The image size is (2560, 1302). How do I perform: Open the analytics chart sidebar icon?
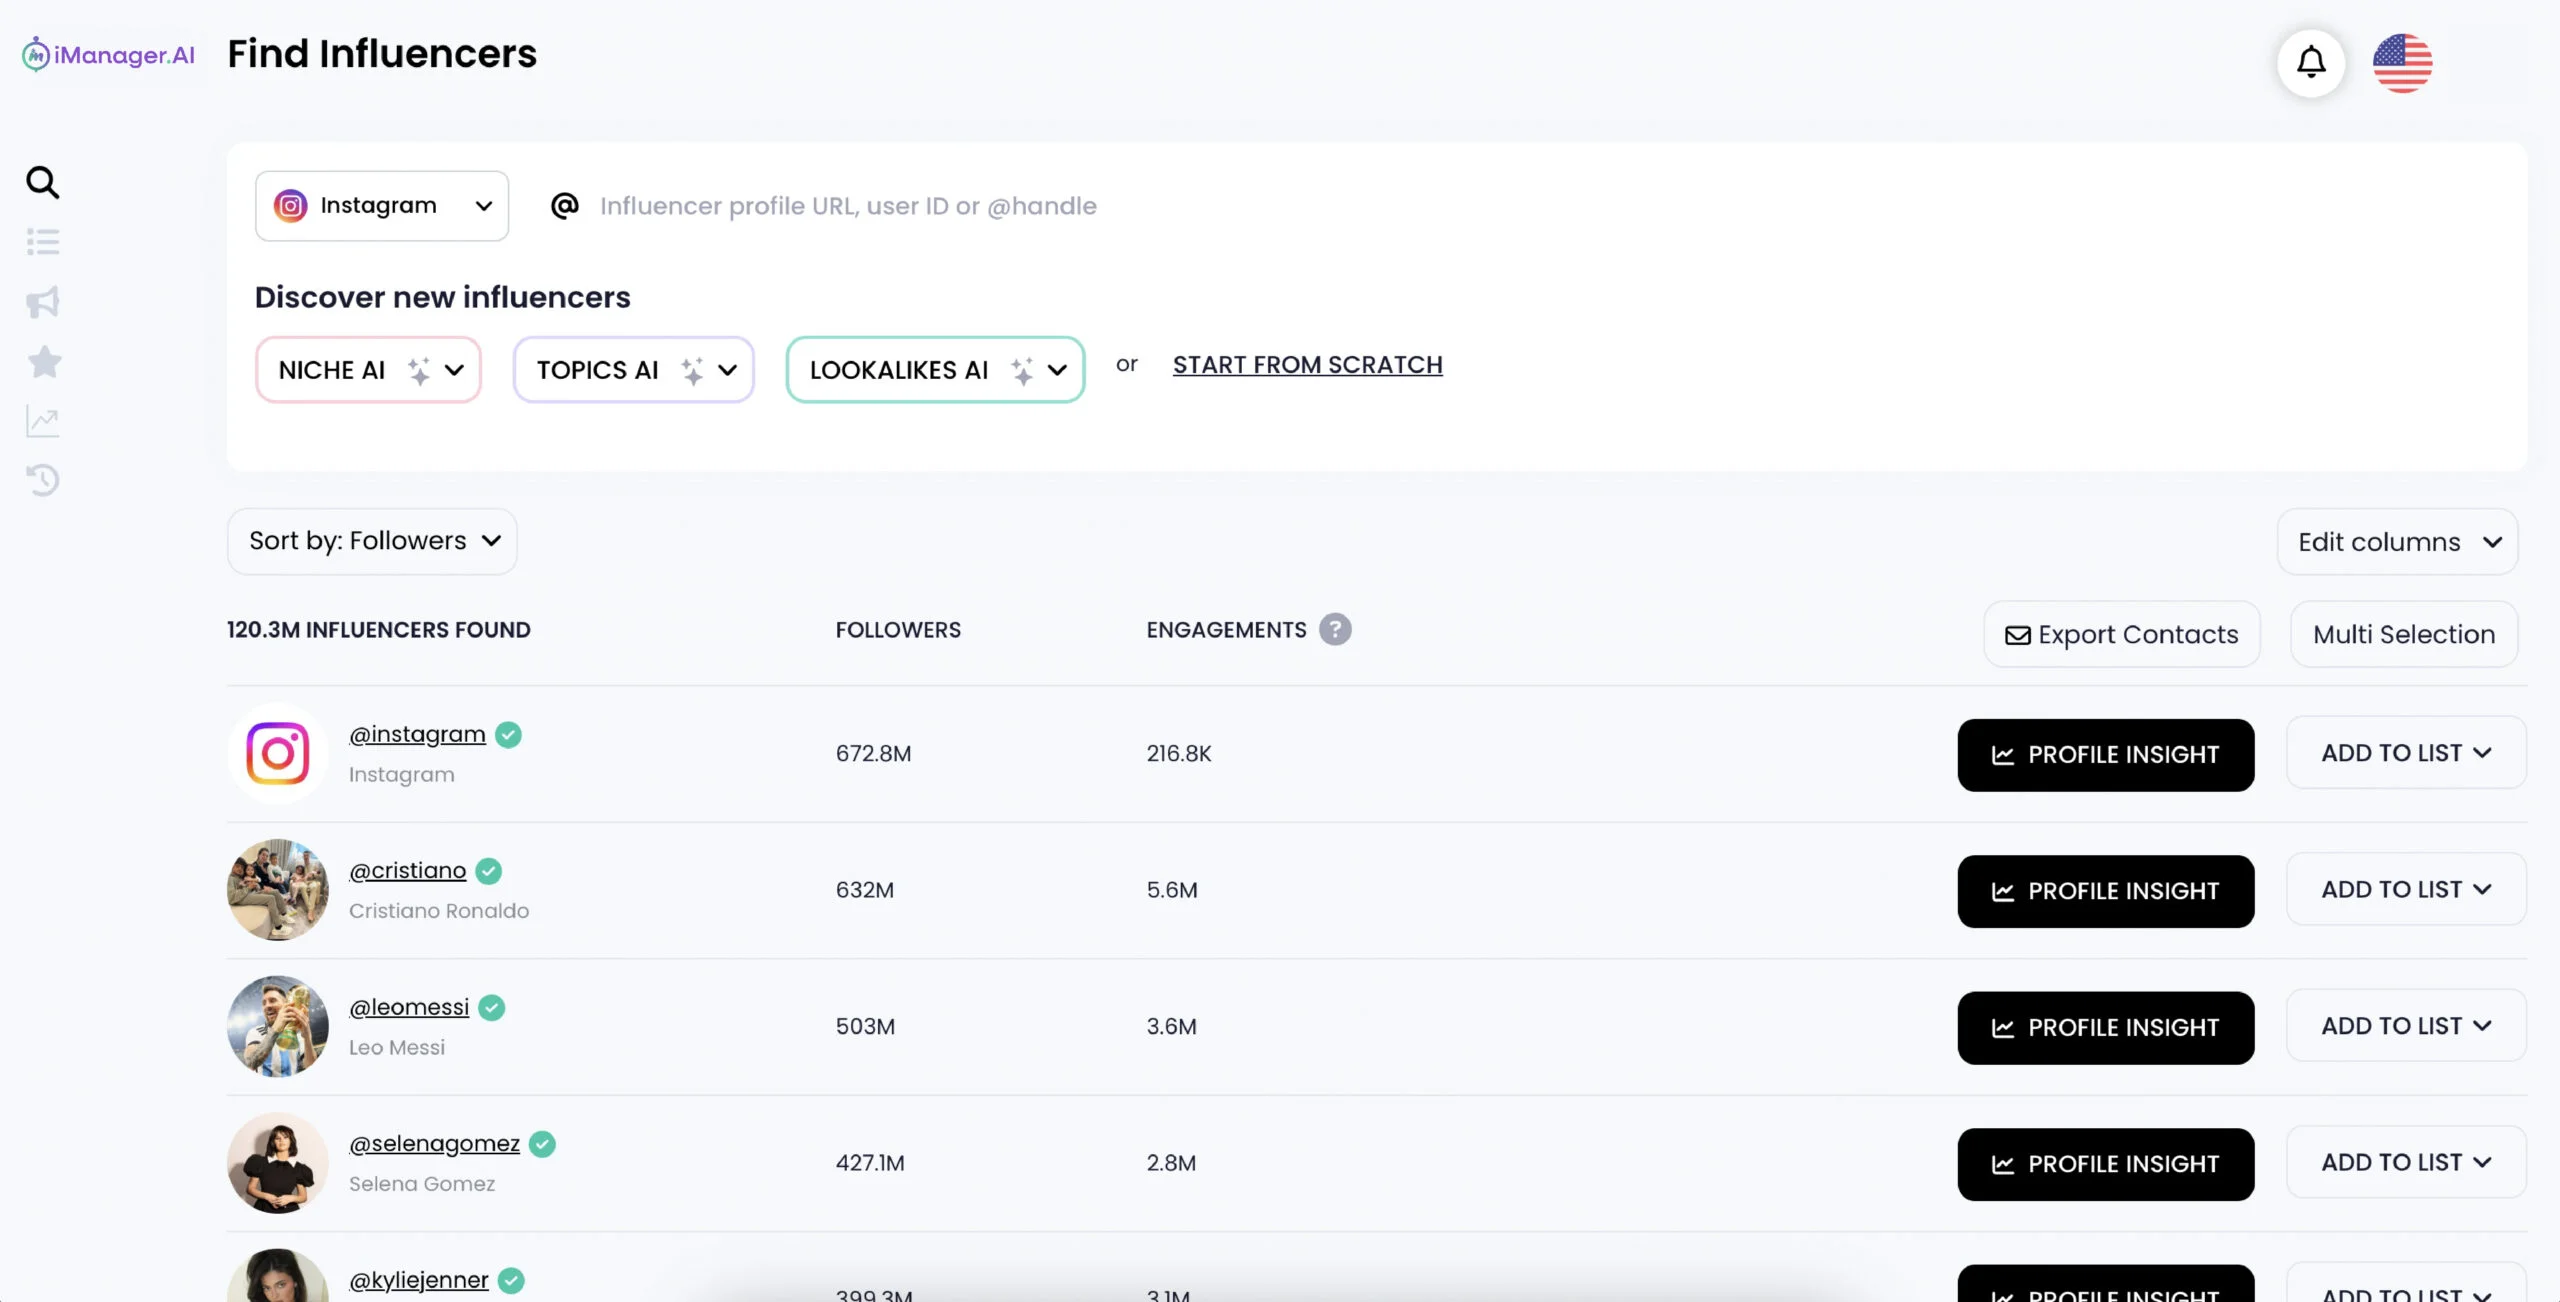tap(42, 421)
